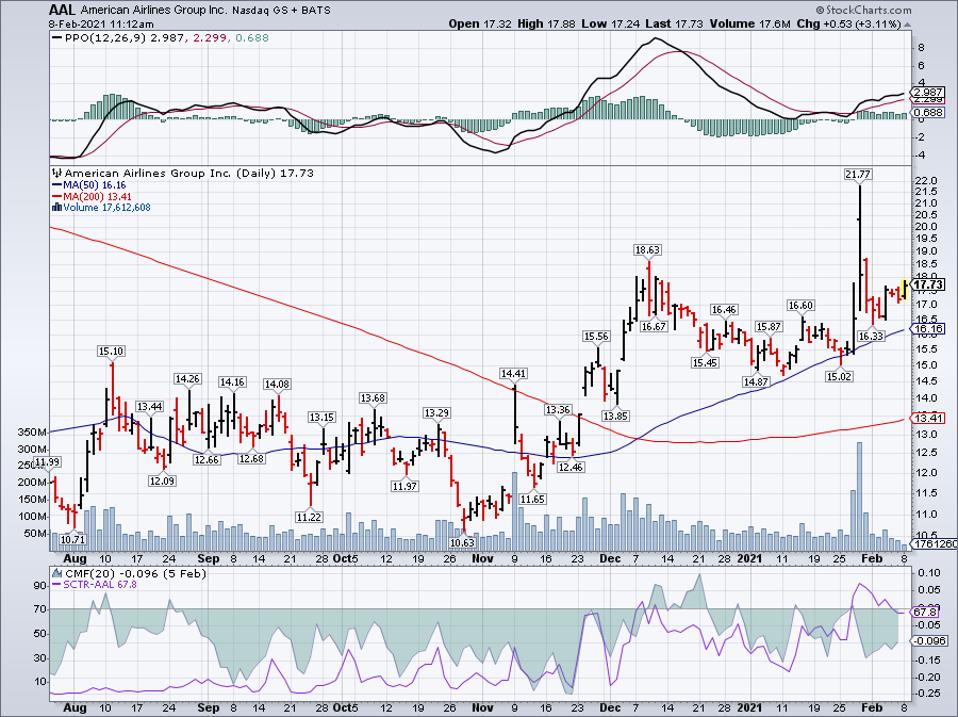Select the PPO(12,26,9) indicator label
Screen dimensions: 958x717
[x=106, y=38]
